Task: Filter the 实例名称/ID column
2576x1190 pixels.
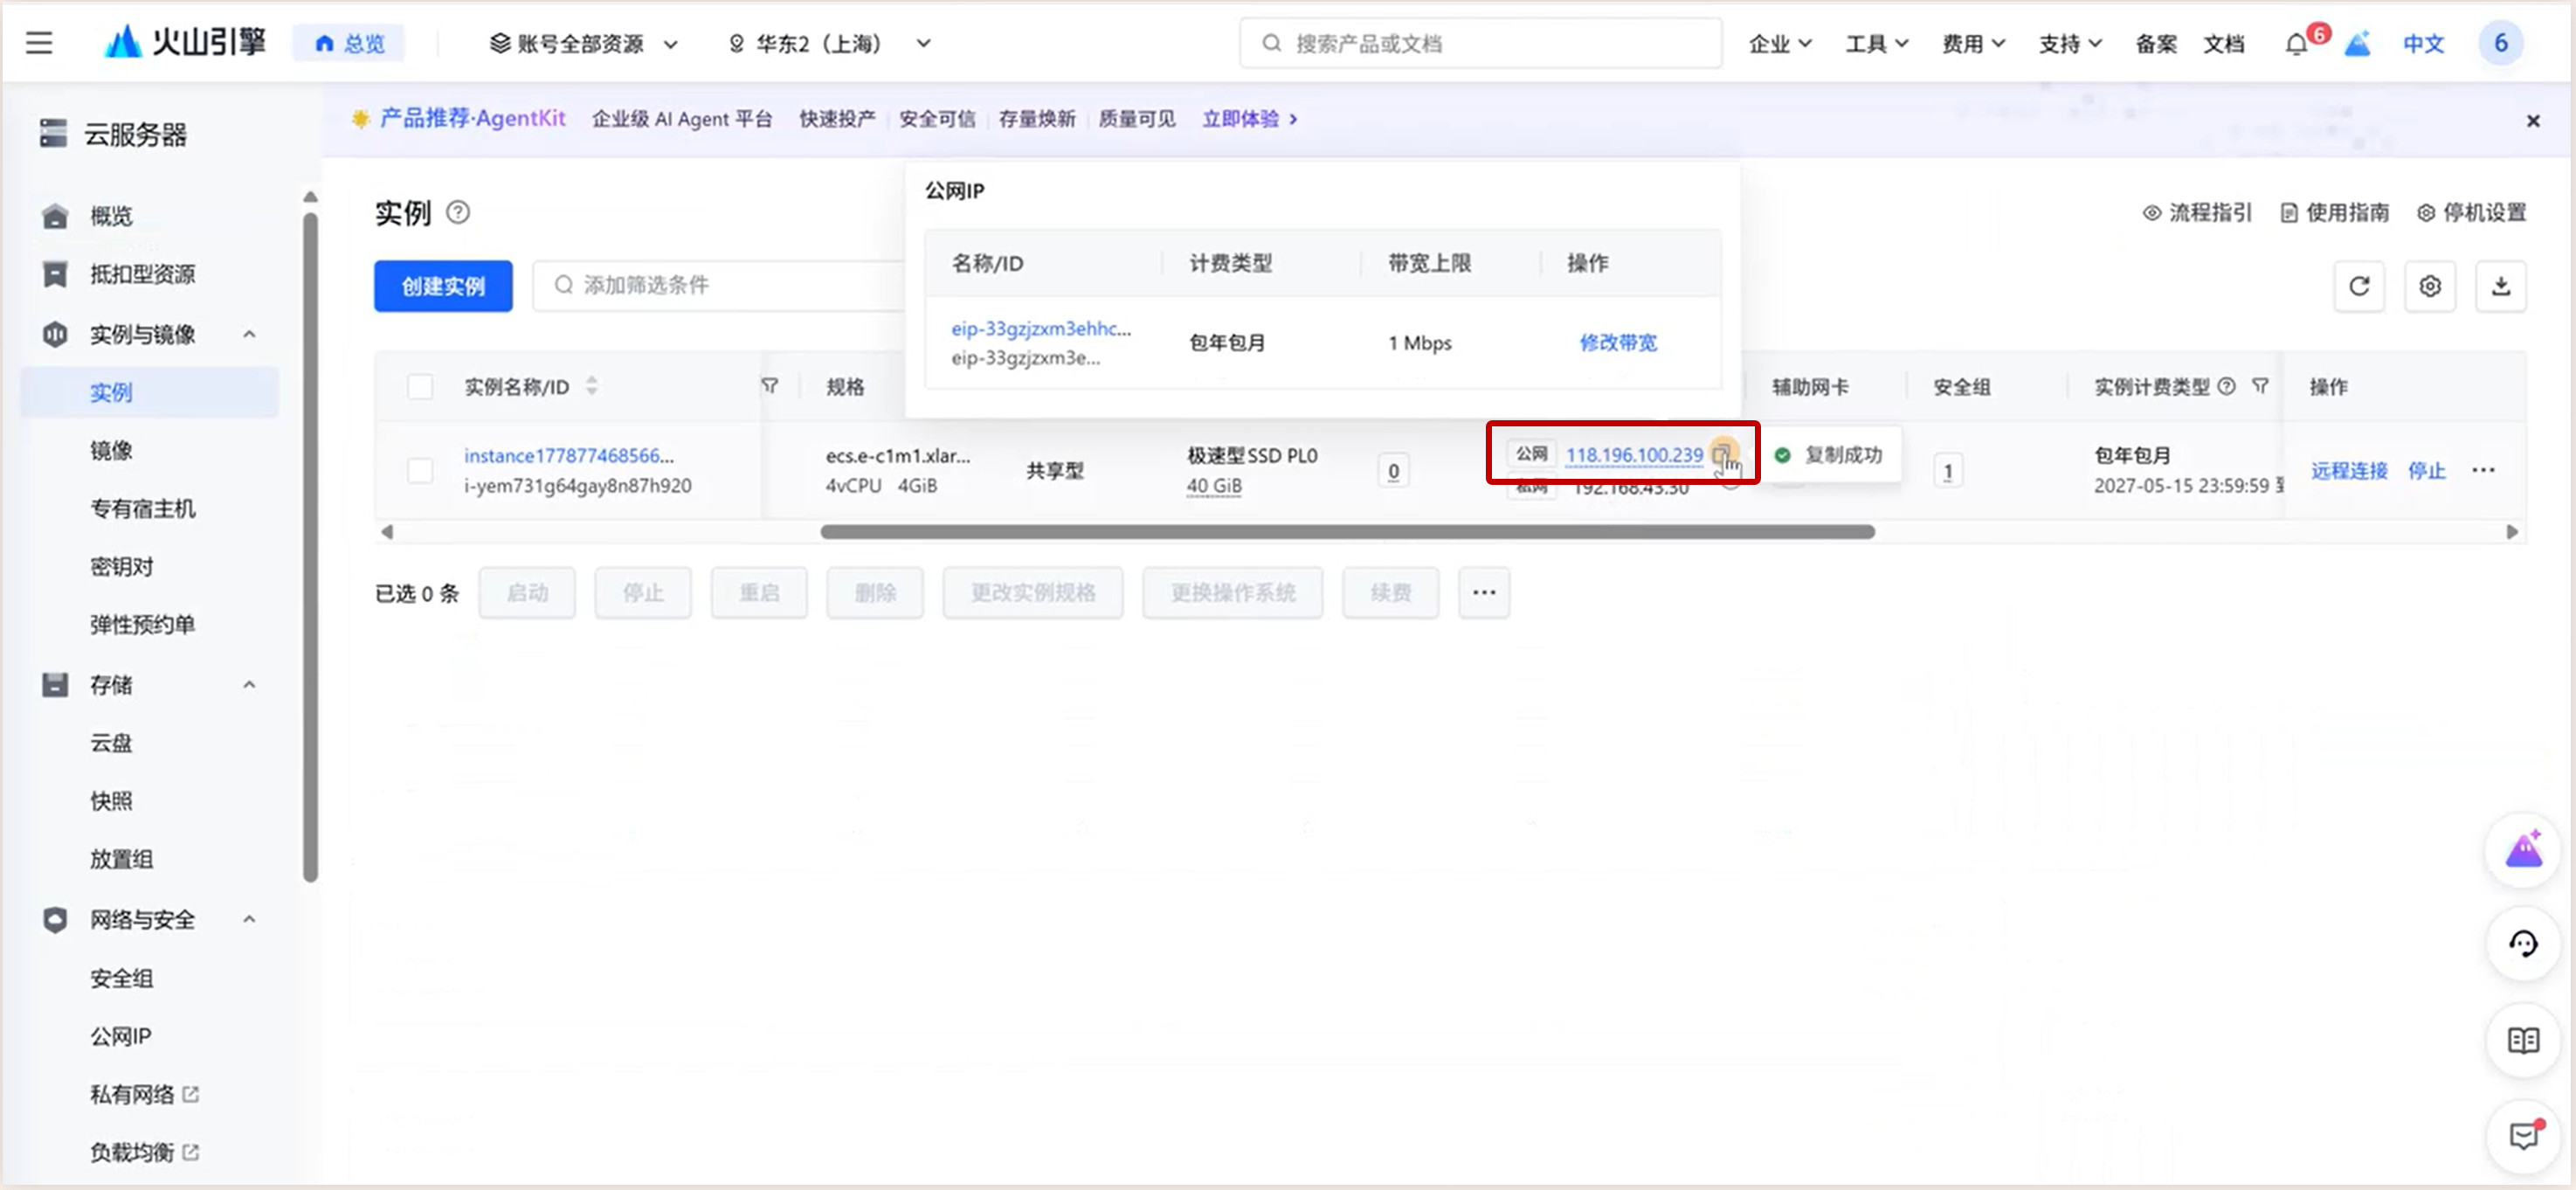Action: click(x=769, y=386)
